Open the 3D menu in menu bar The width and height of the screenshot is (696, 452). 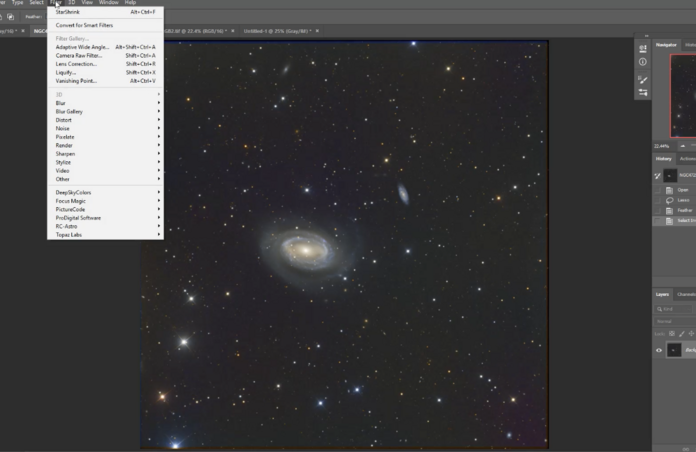[71, 3]
